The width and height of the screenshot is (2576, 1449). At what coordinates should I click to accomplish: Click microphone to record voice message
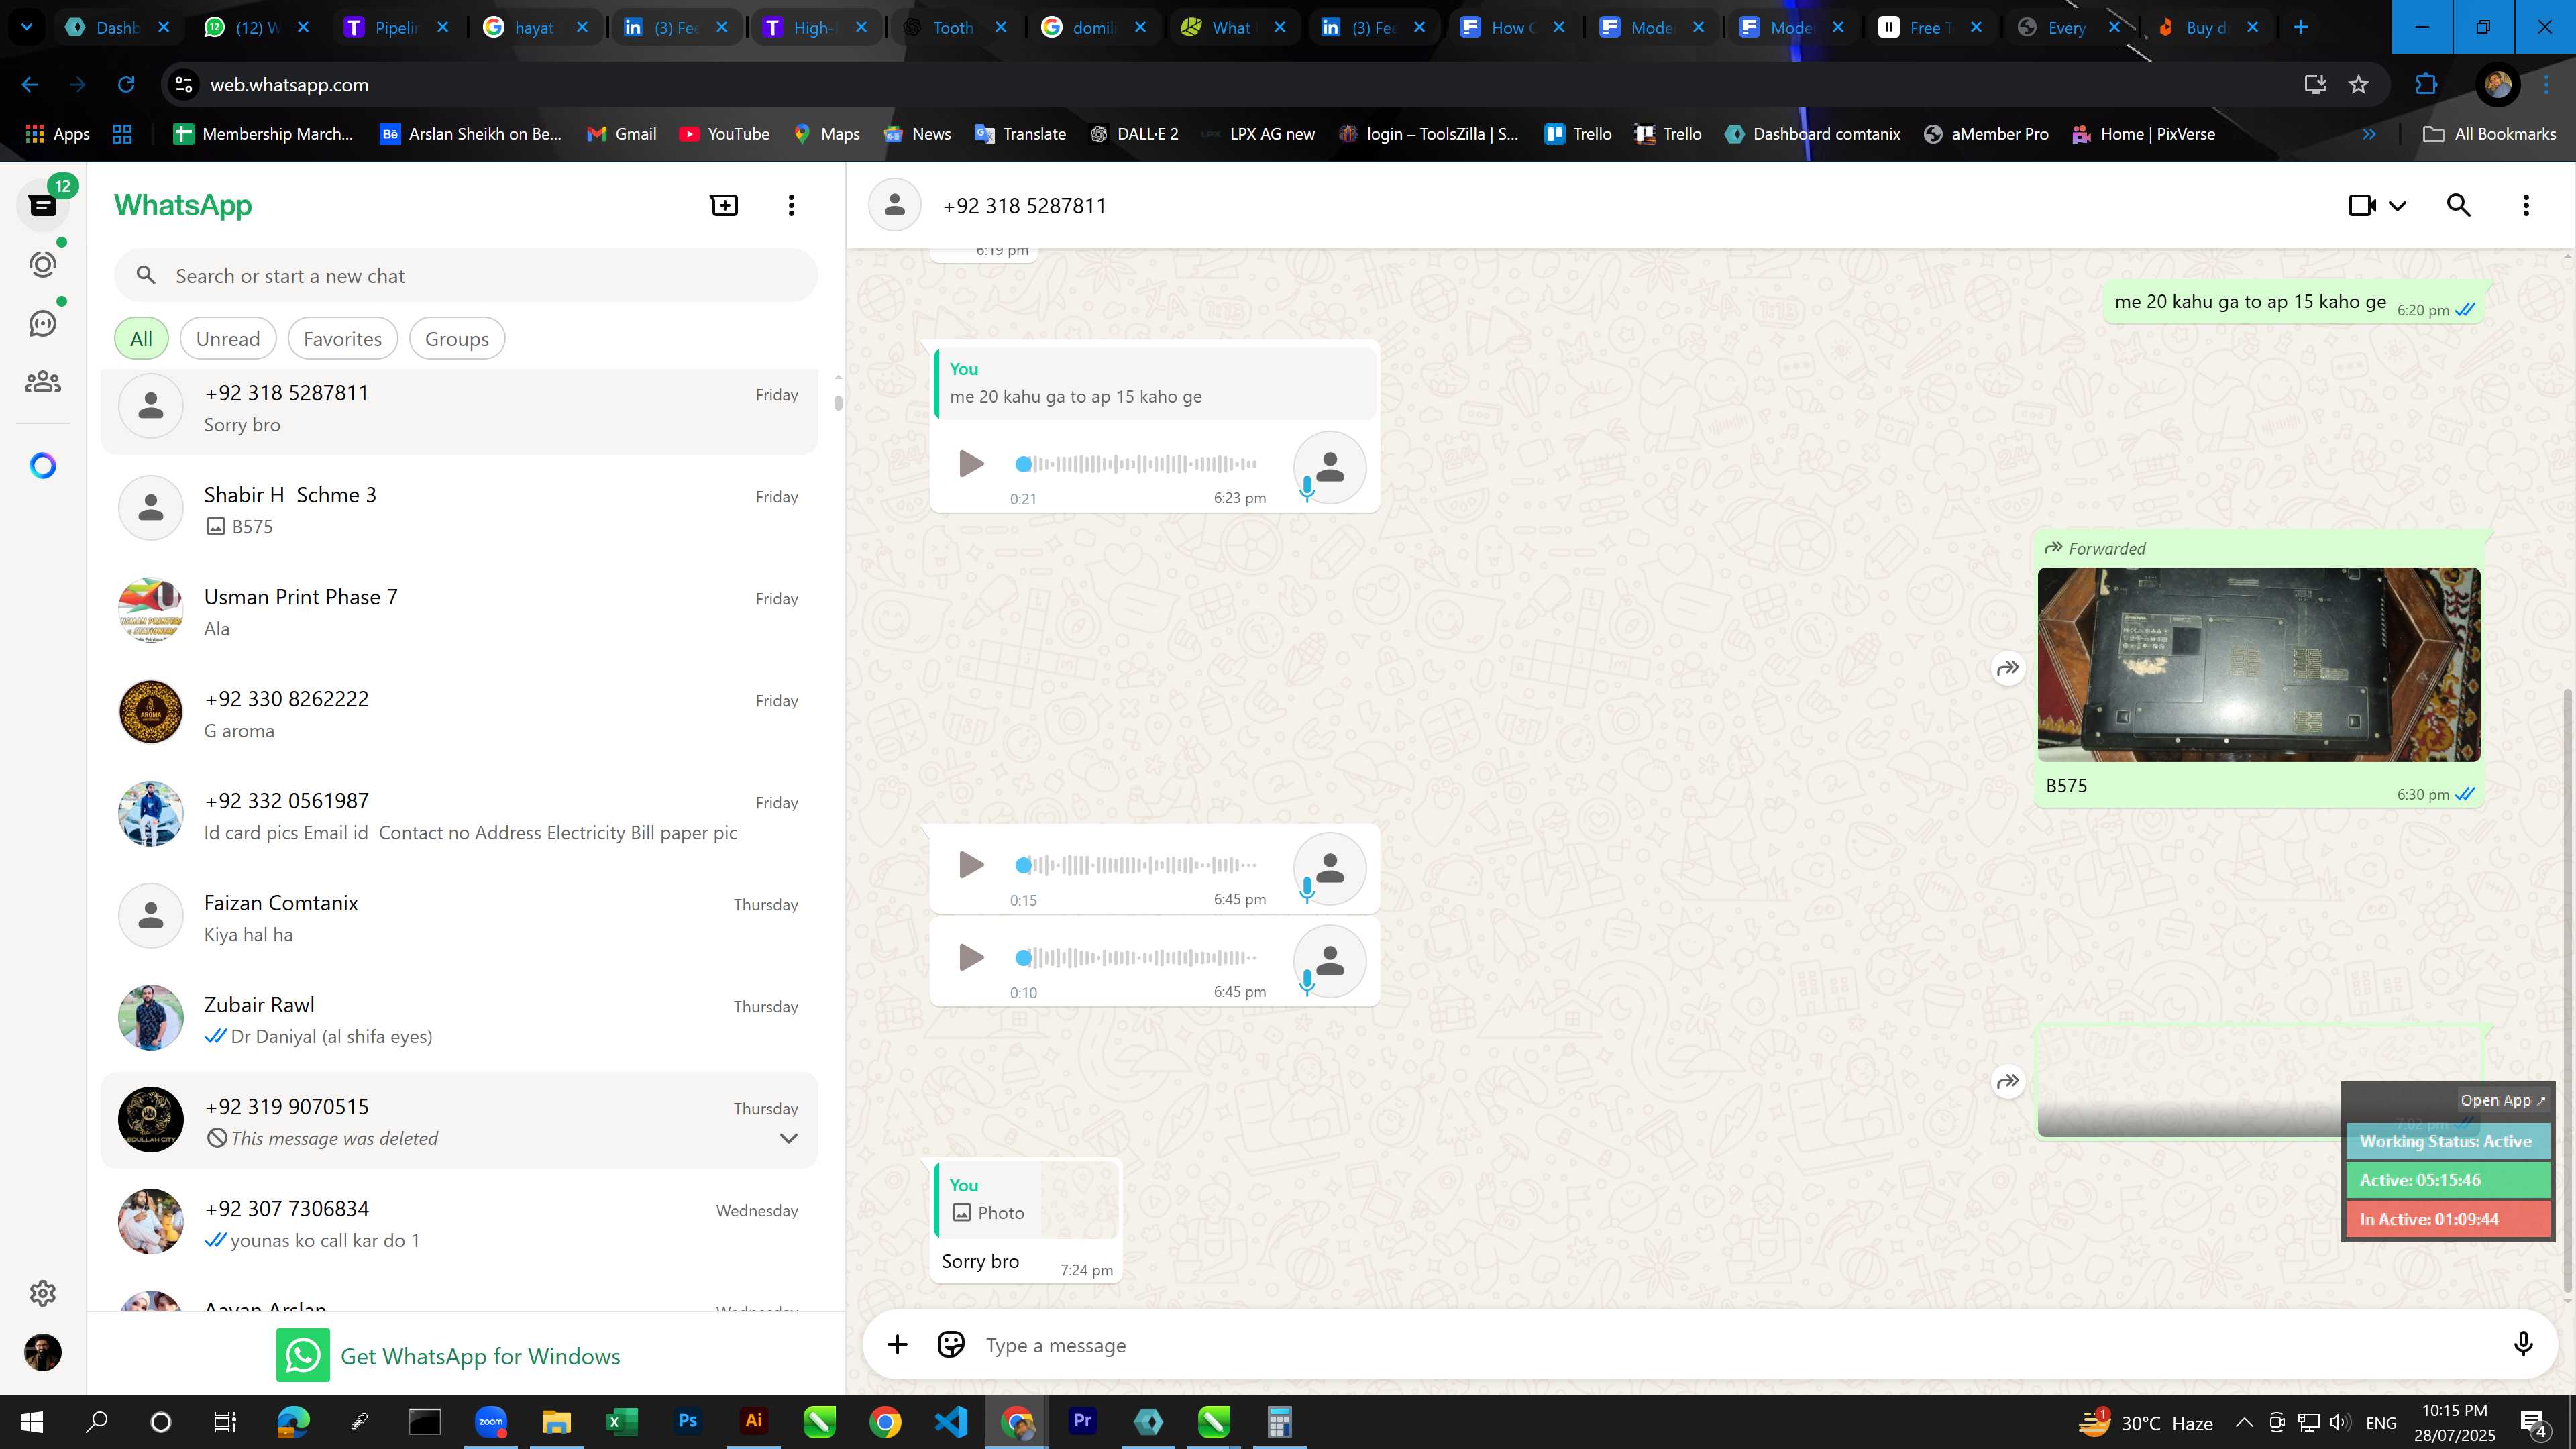(2523, 1345)
